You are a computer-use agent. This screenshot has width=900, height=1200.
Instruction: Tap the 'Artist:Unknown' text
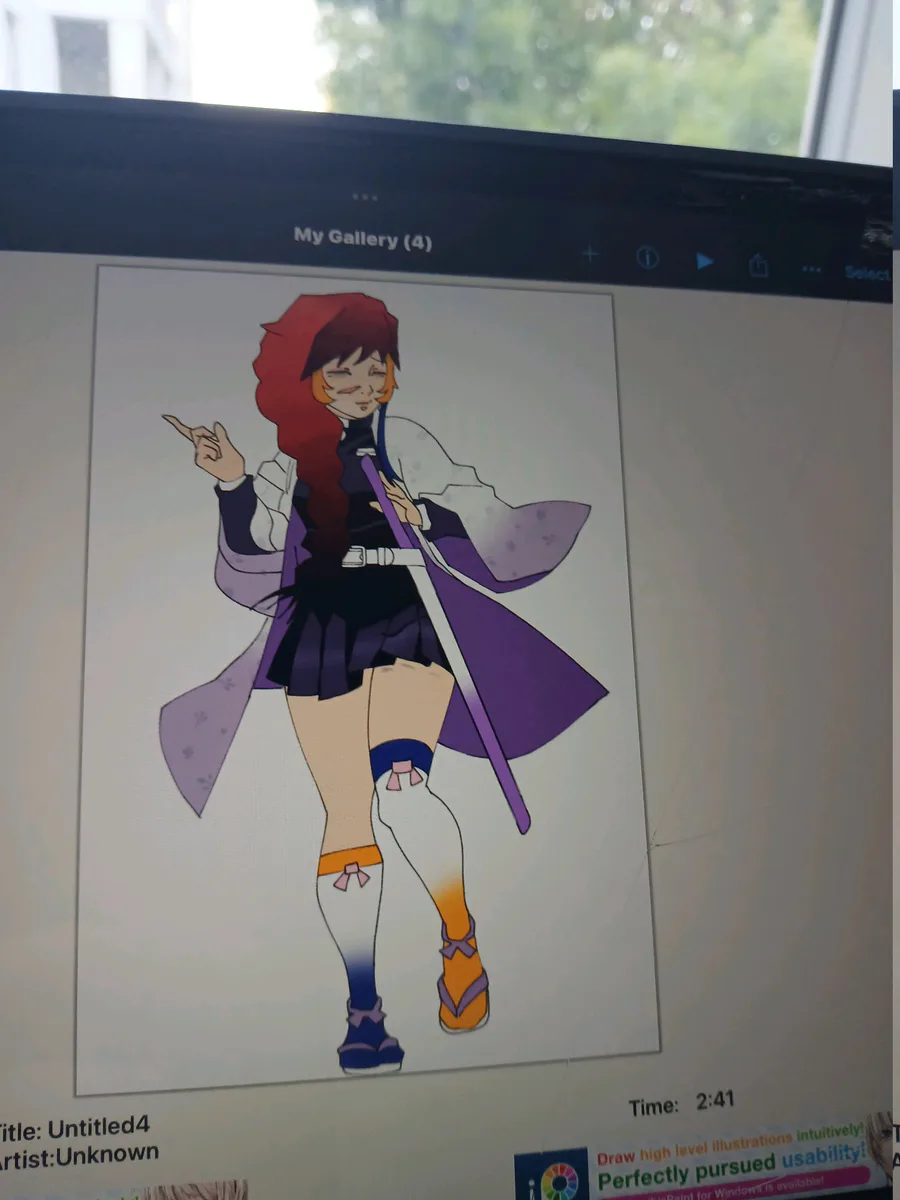78,1157
